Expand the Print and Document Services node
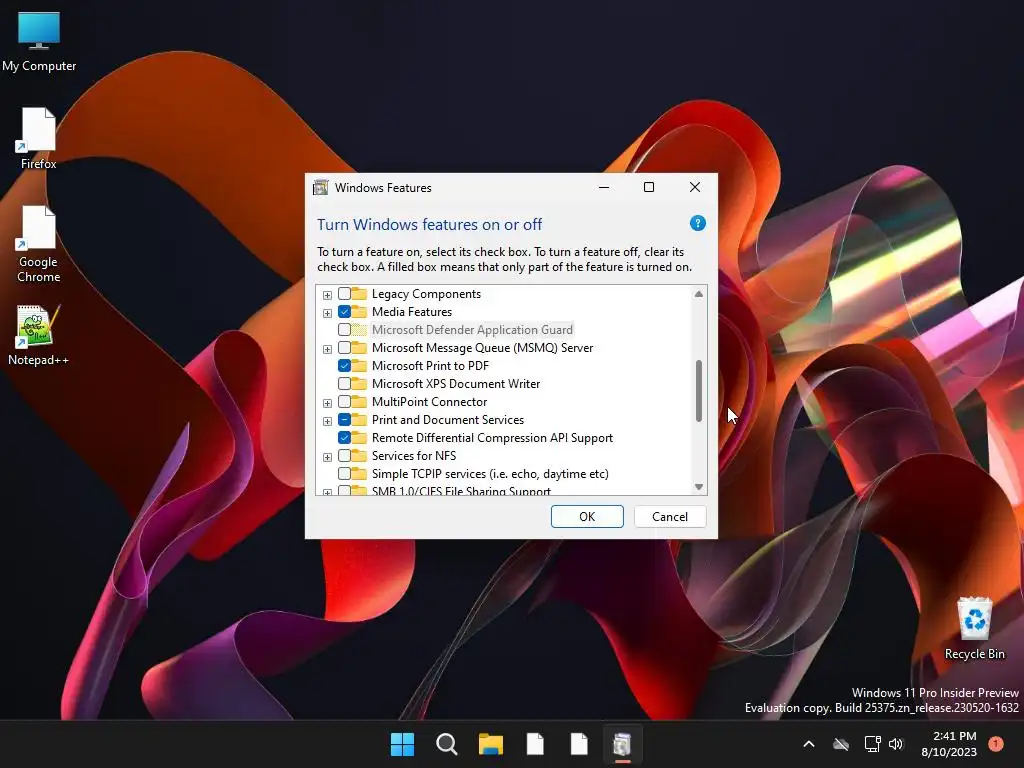 [x=327, y=421]
